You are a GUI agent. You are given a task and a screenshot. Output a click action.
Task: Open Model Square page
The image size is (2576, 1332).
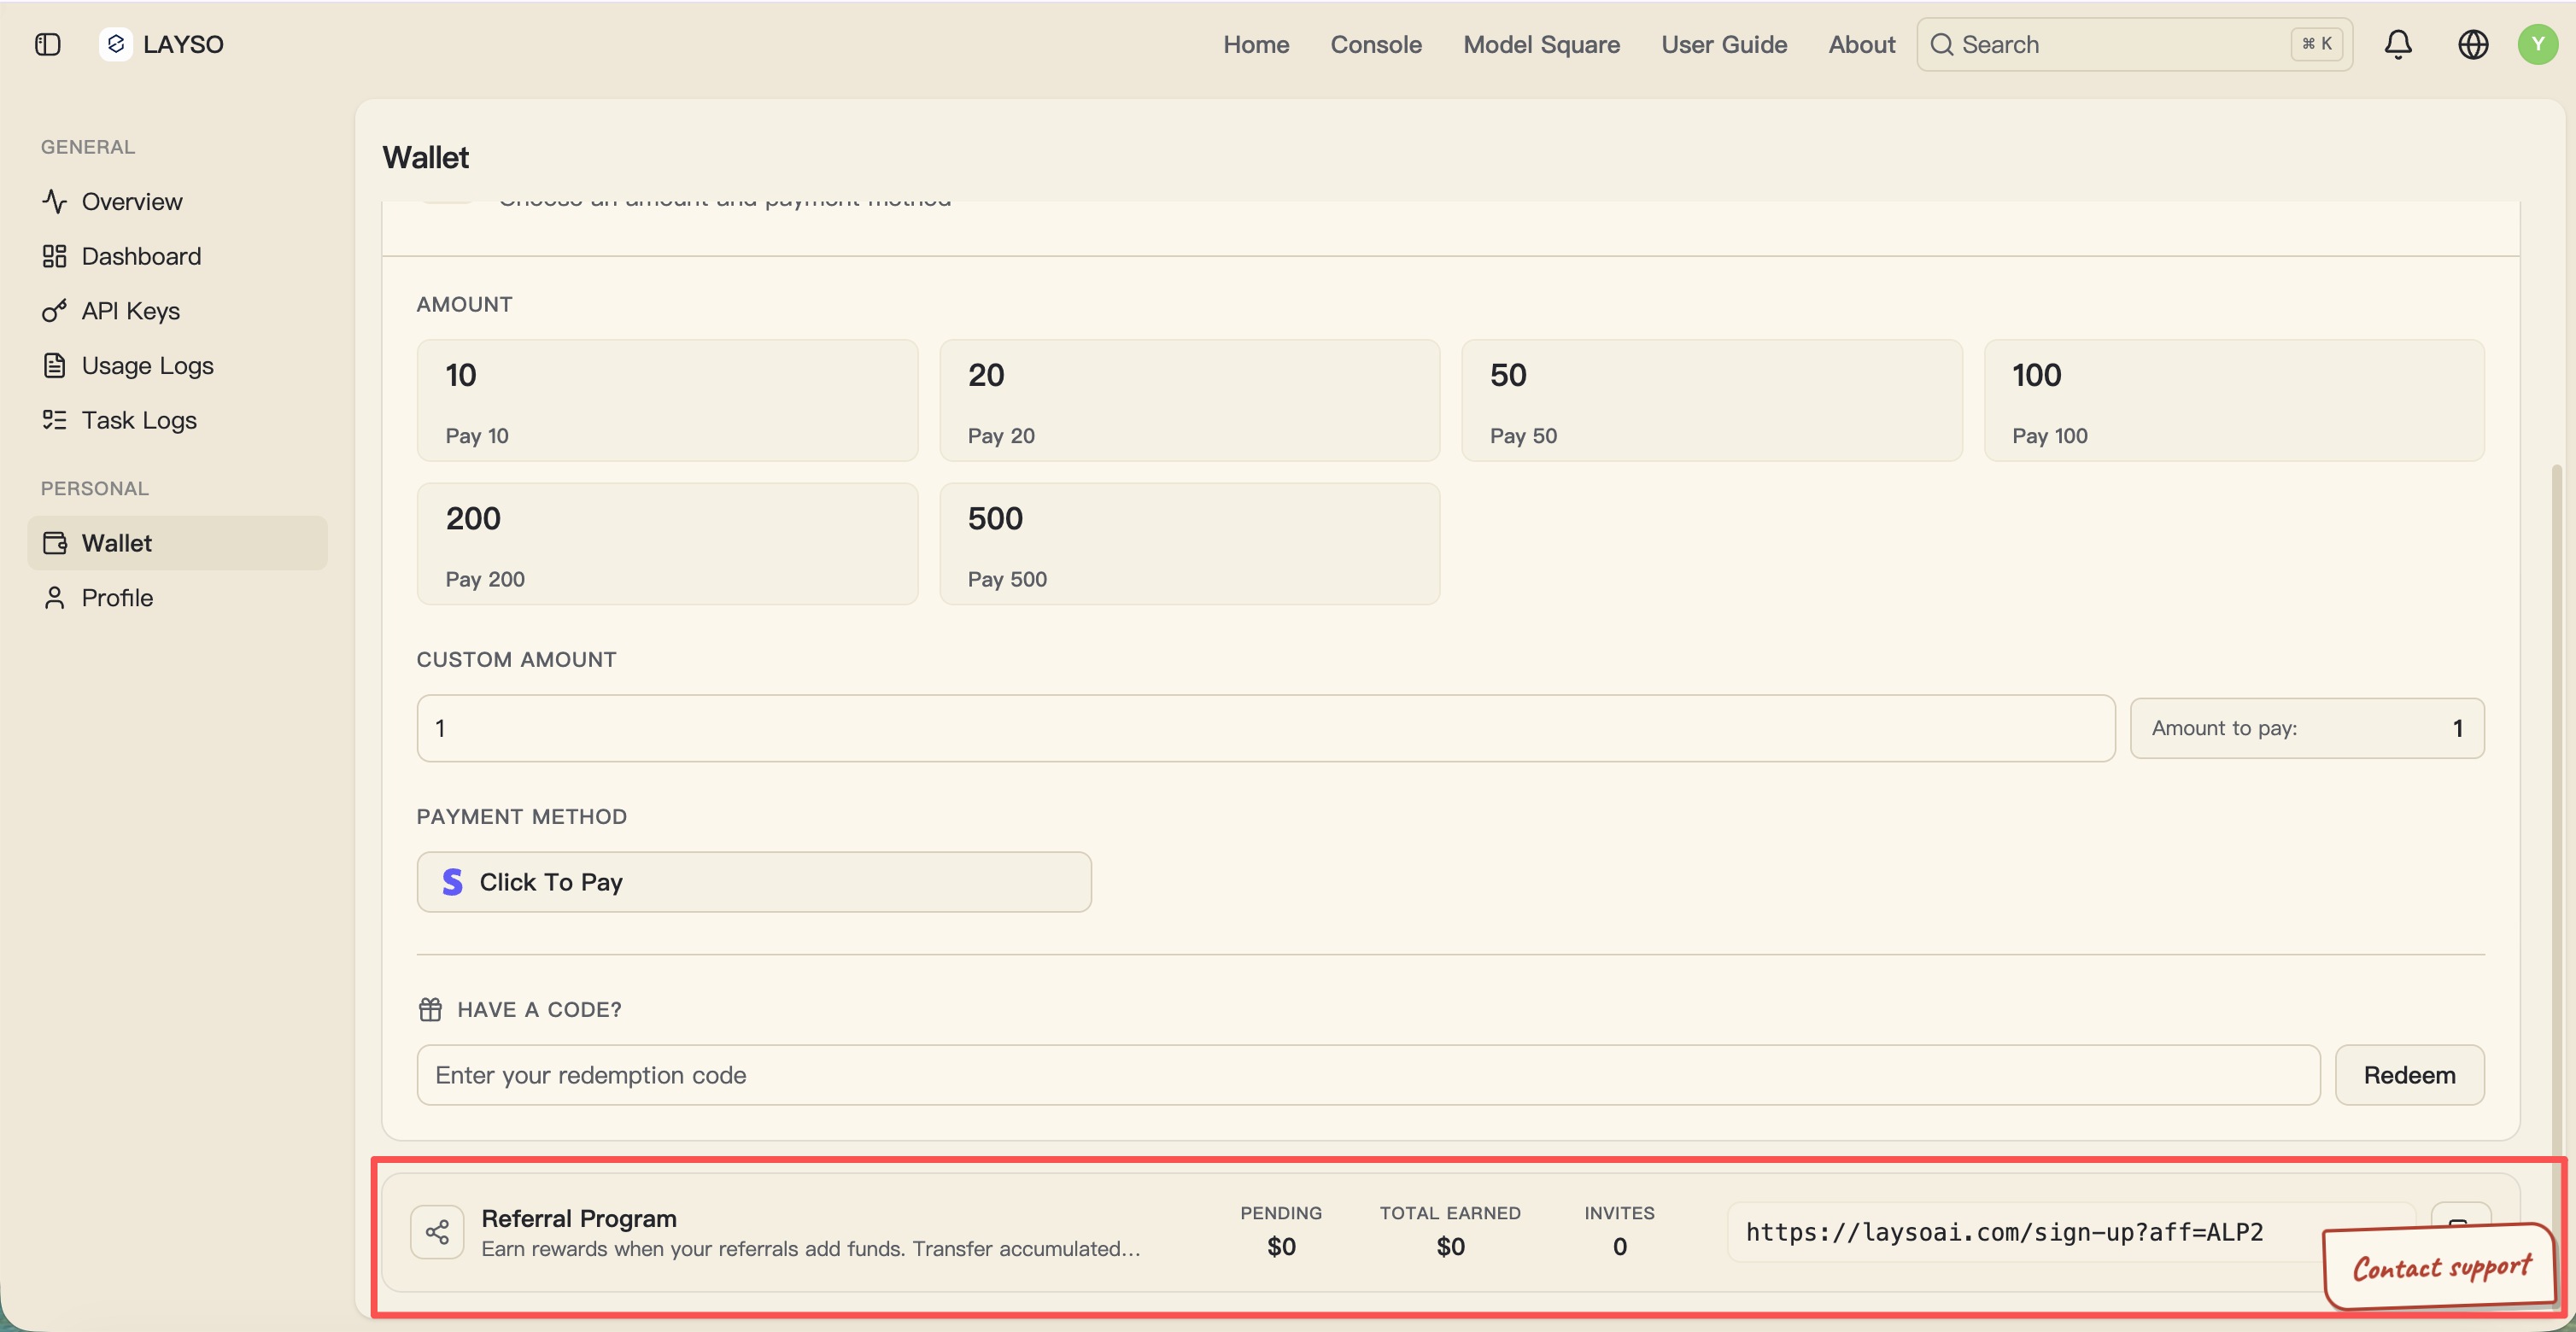click(x=1541, y=44)
